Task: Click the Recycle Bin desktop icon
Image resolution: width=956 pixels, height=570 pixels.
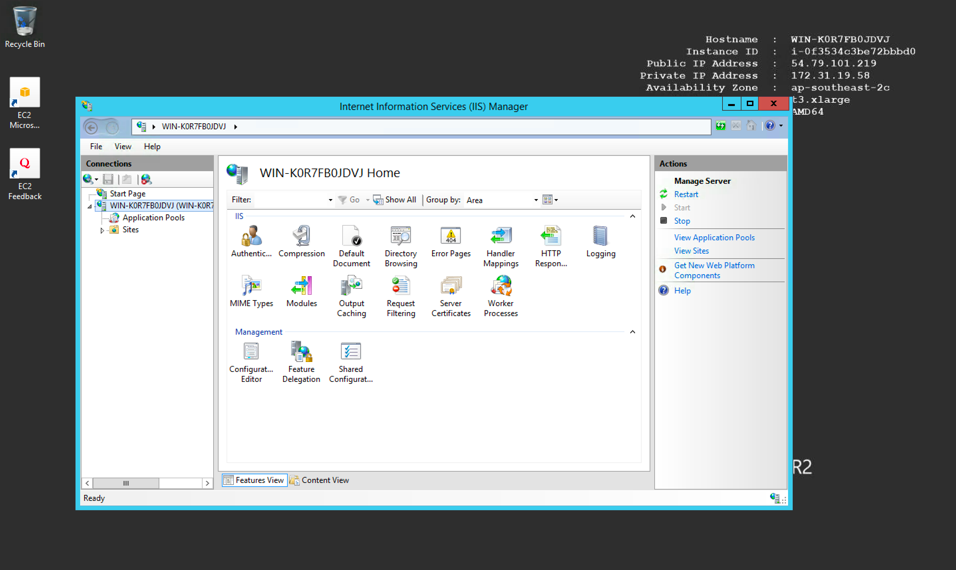Action: click(x=24, y=27)
